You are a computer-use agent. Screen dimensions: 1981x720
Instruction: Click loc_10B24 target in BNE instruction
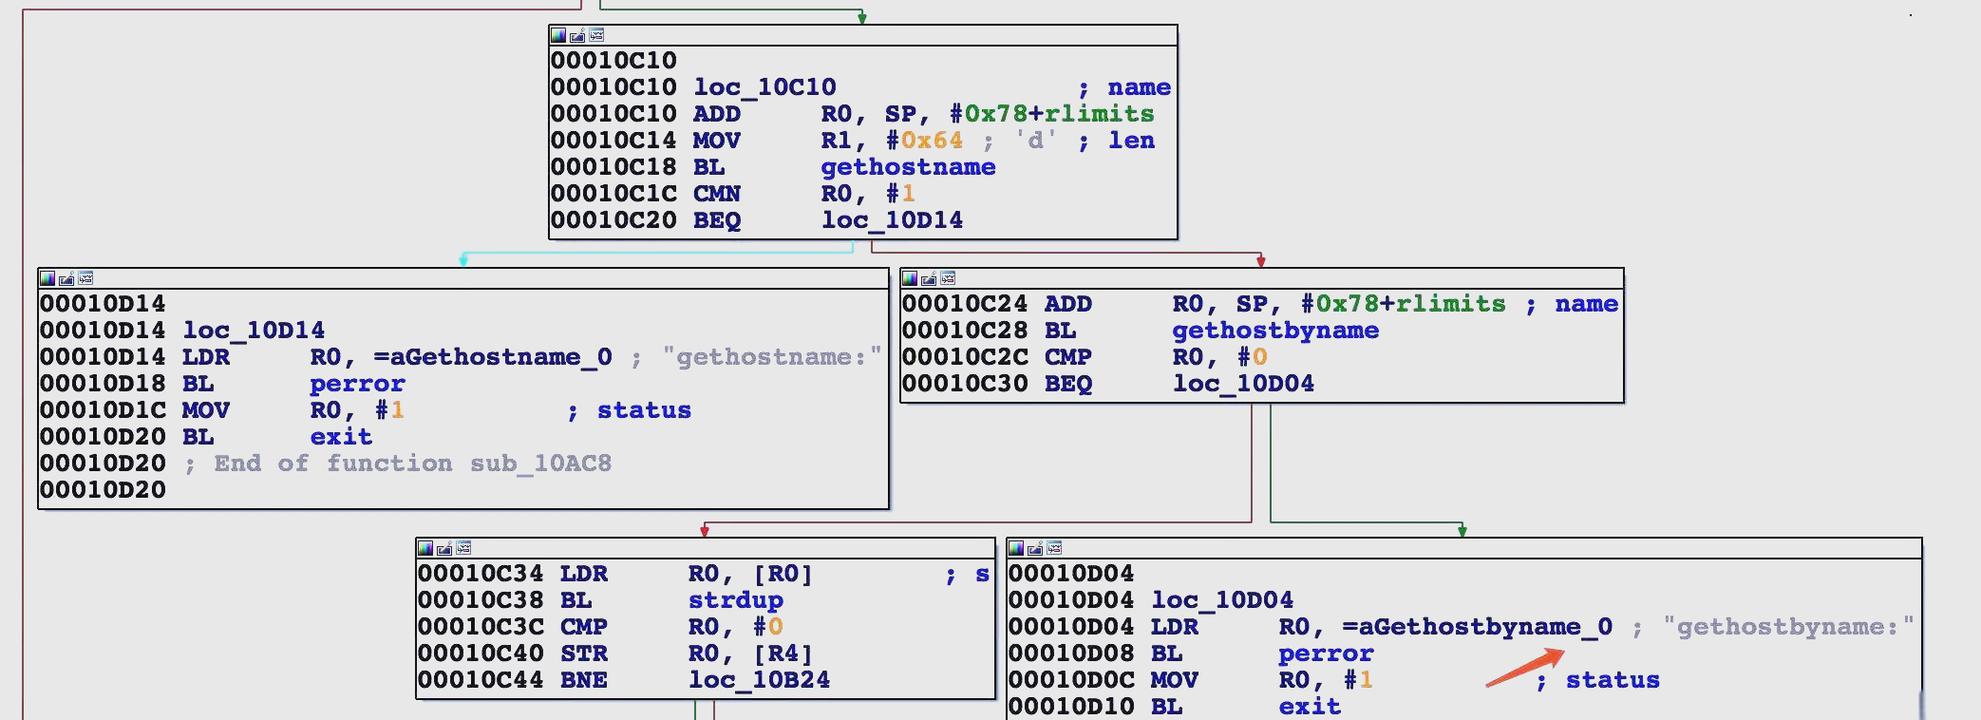pyautogui.click(x=759, y=680)
